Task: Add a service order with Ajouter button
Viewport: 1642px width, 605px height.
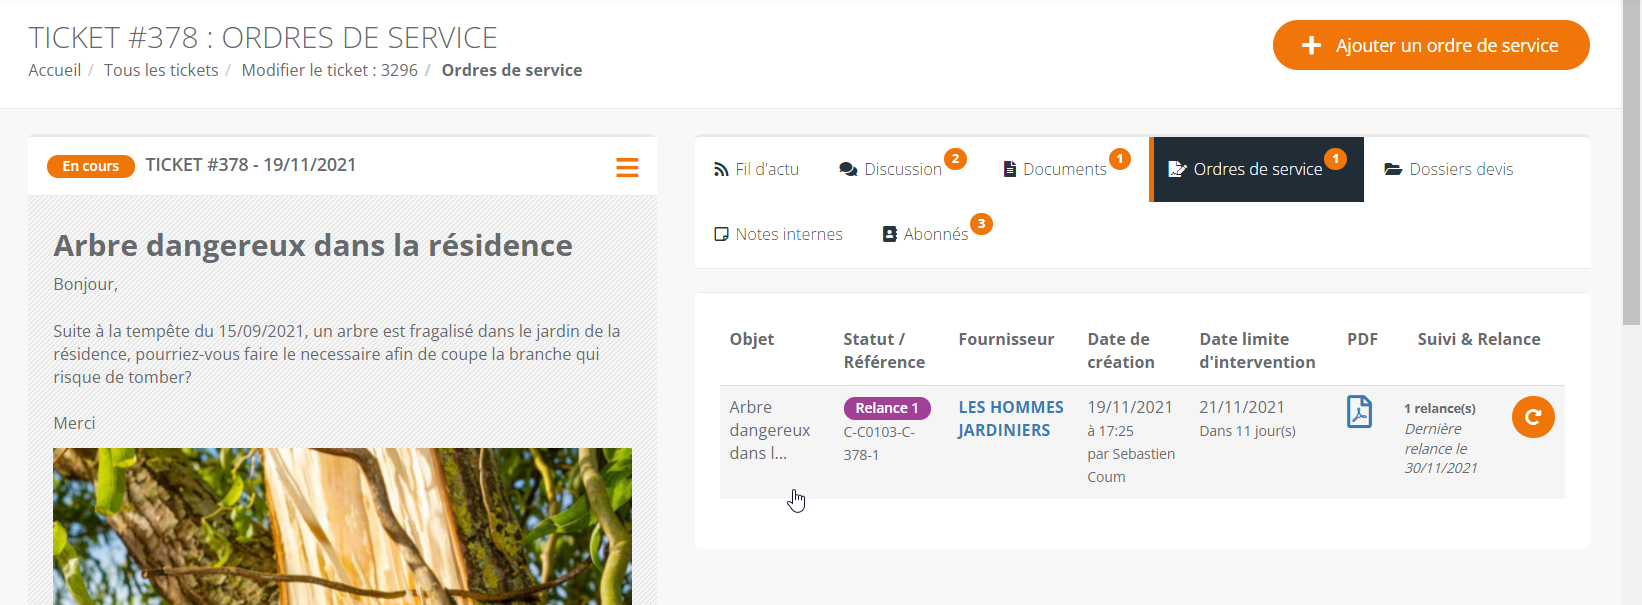Action: pyautogui.click(x=1431, y=45)
